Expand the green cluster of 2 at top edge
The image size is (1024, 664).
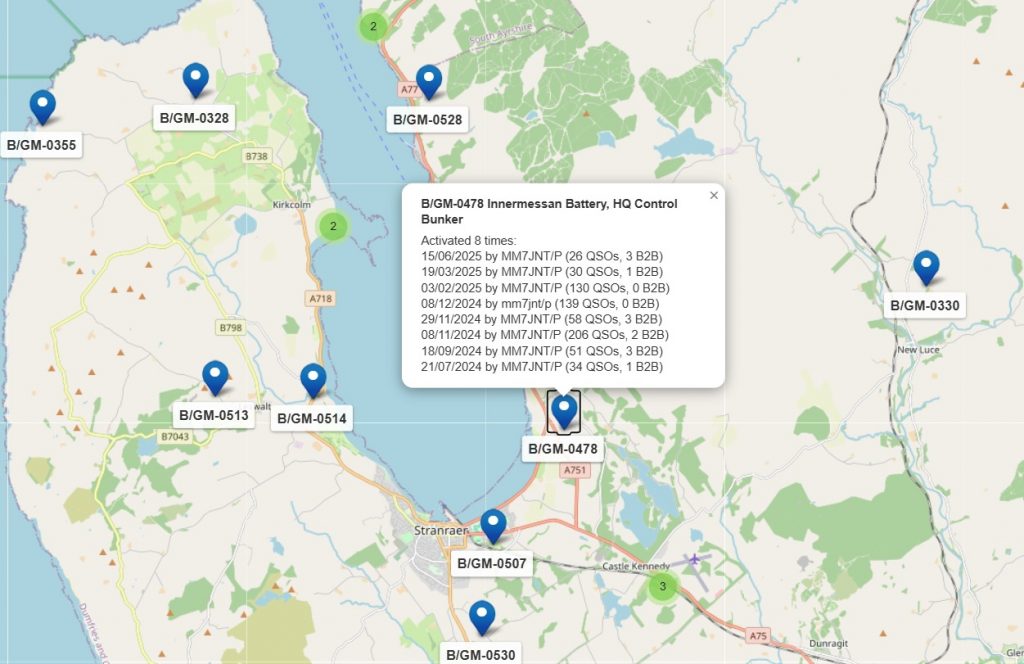pos(372,26)
